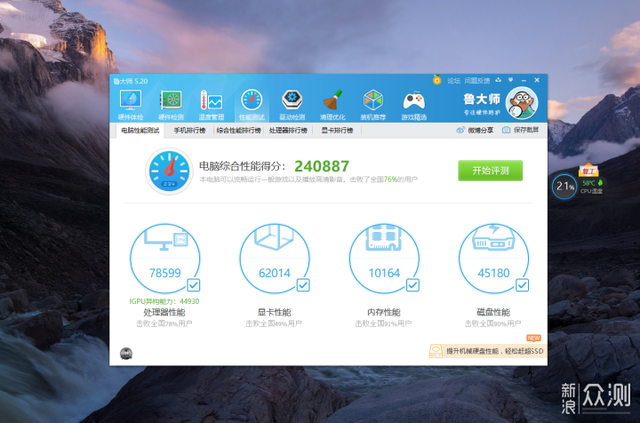
Task: Switch to 处理器排行榜 tab
Action: tap(288, 131)
